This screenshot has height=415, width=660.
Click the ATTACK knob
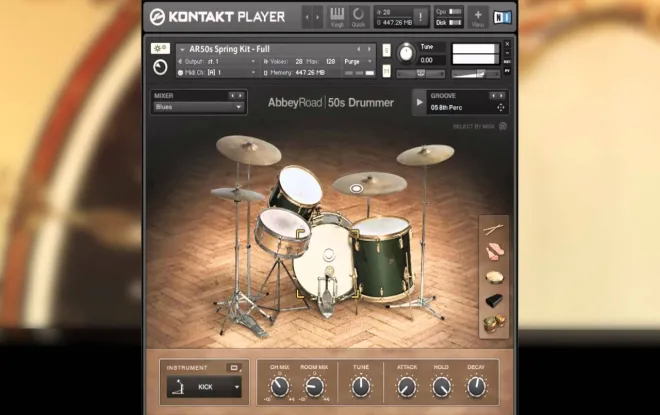point(407,387)
